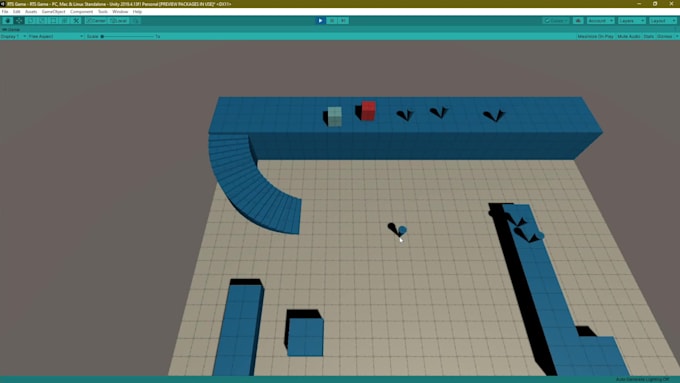The height and width of the screenshot is (383, 680).
Task: Open the File menu
Action: 5,12
